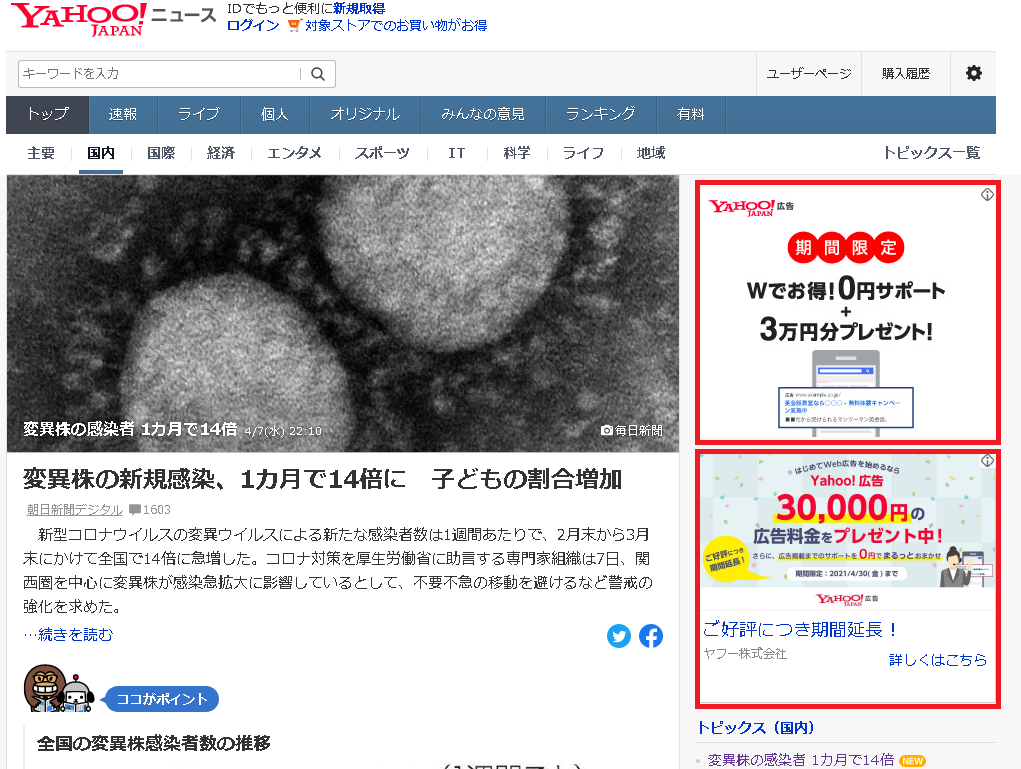
Task: Click 詳しくはこちら in the ad
Action: (x=938, y=660)
